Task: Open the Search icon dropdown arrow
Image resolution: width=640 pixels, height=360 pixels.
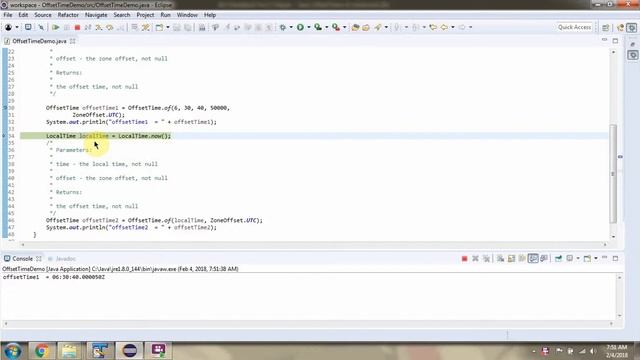Action: point(386,27)
